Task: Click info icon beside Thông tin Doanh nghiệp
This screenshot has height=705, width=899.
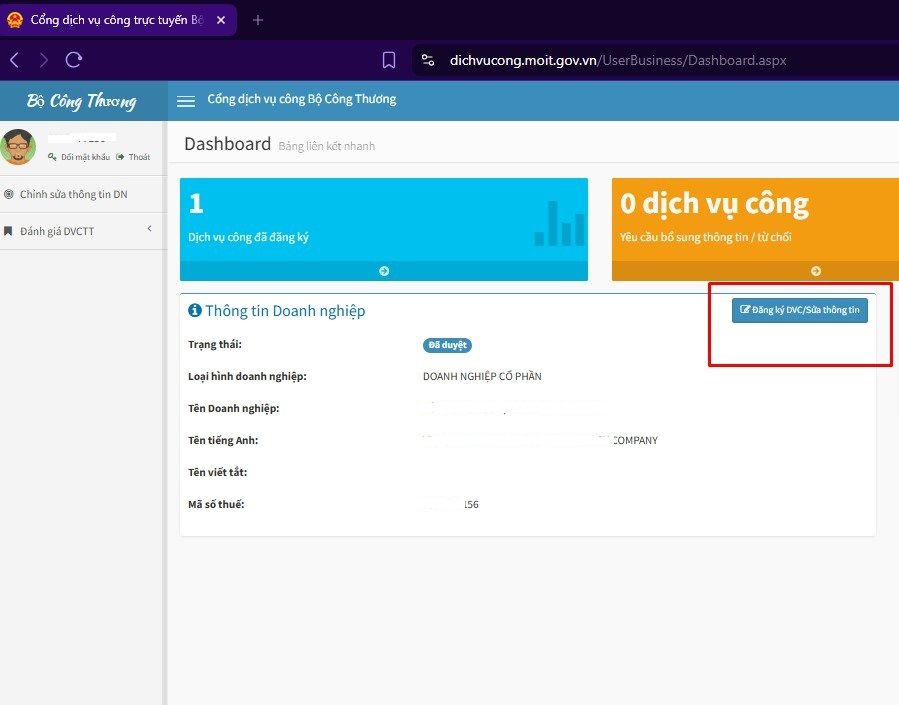Action: [x=195, y=311]
